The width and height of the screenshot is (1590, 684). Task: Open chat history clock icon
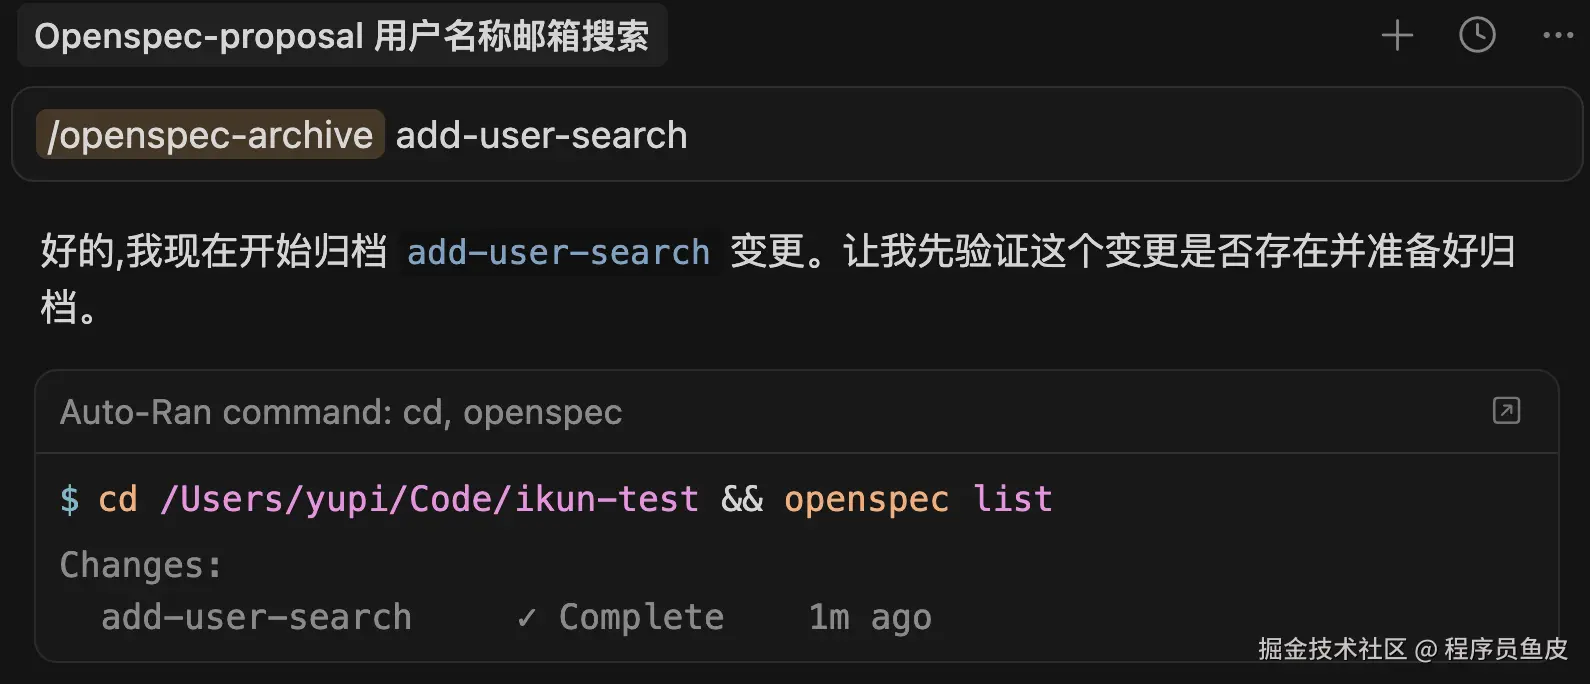point(1477,36)
